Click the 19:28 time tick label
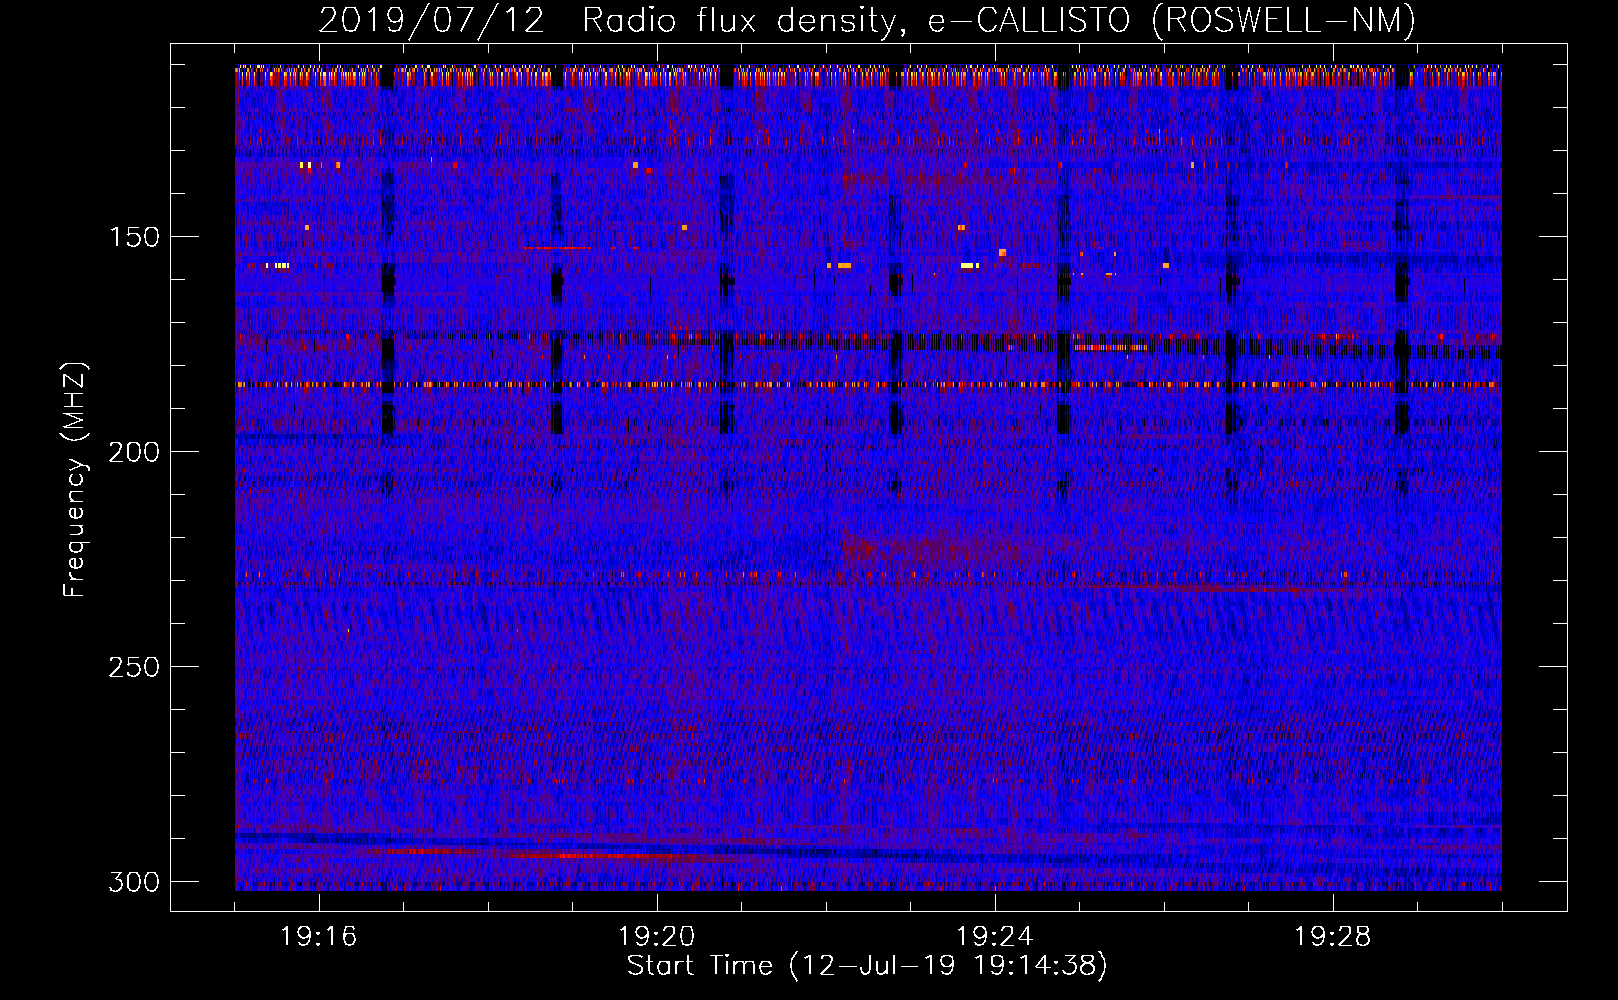This screenshot has width=1618, height=1000. [x=1333, y=937]
